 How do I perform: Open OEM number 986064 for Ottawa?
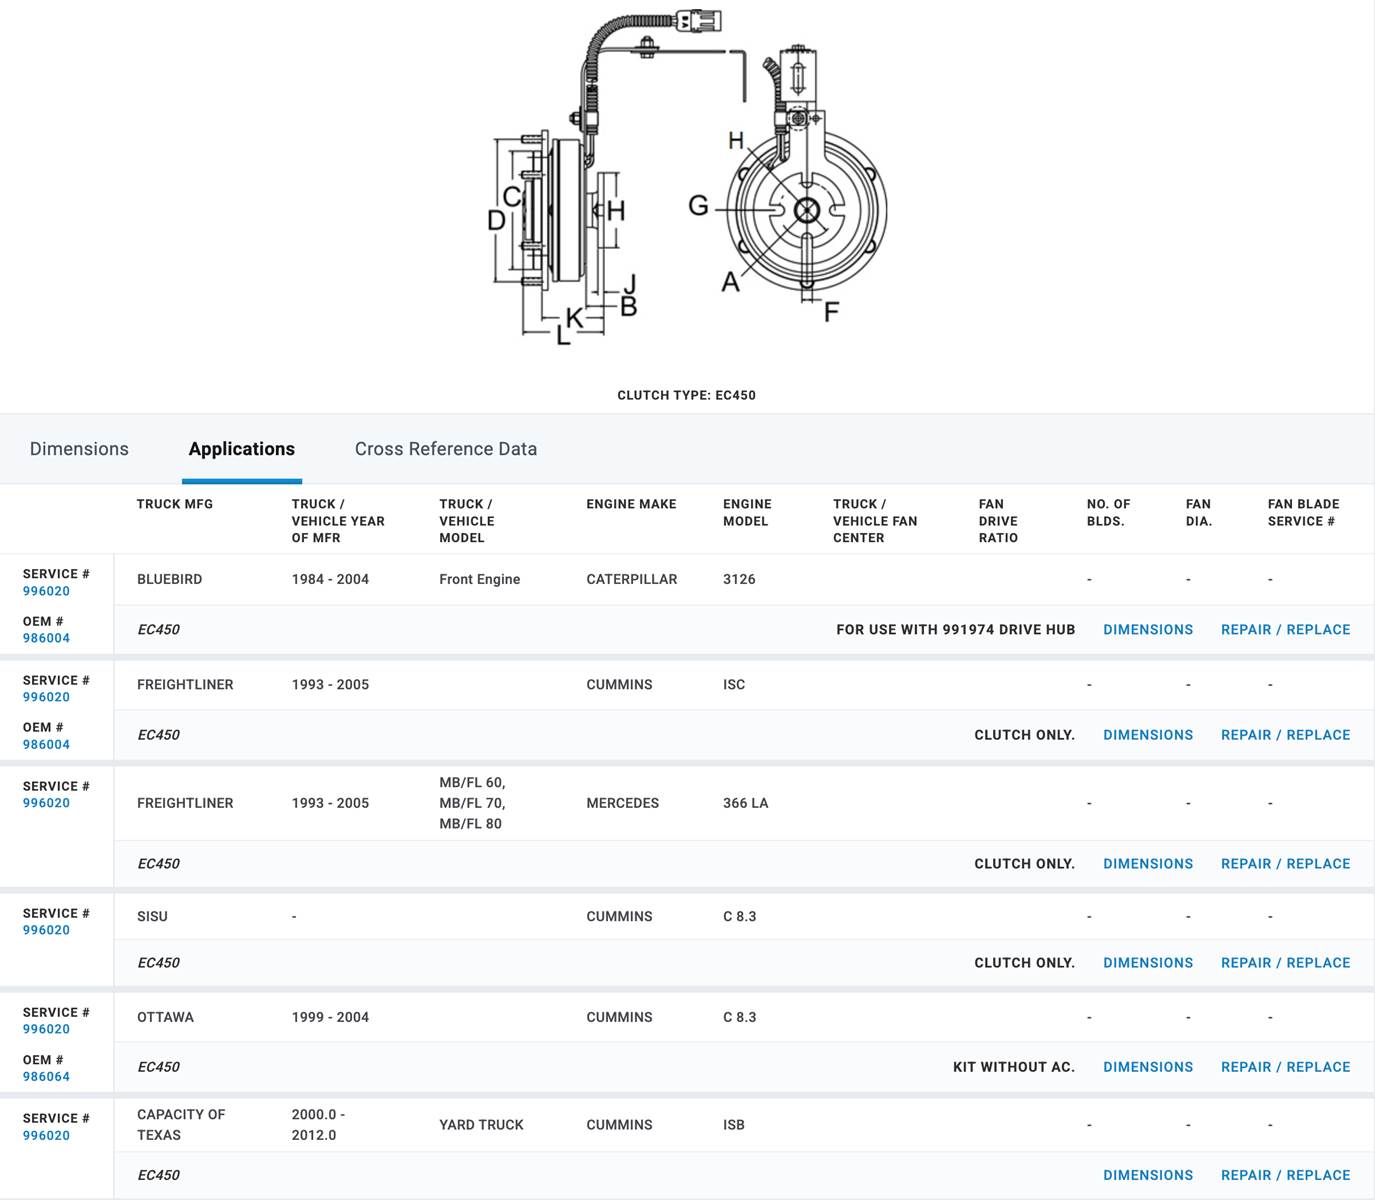click(x=46, y=1077)
